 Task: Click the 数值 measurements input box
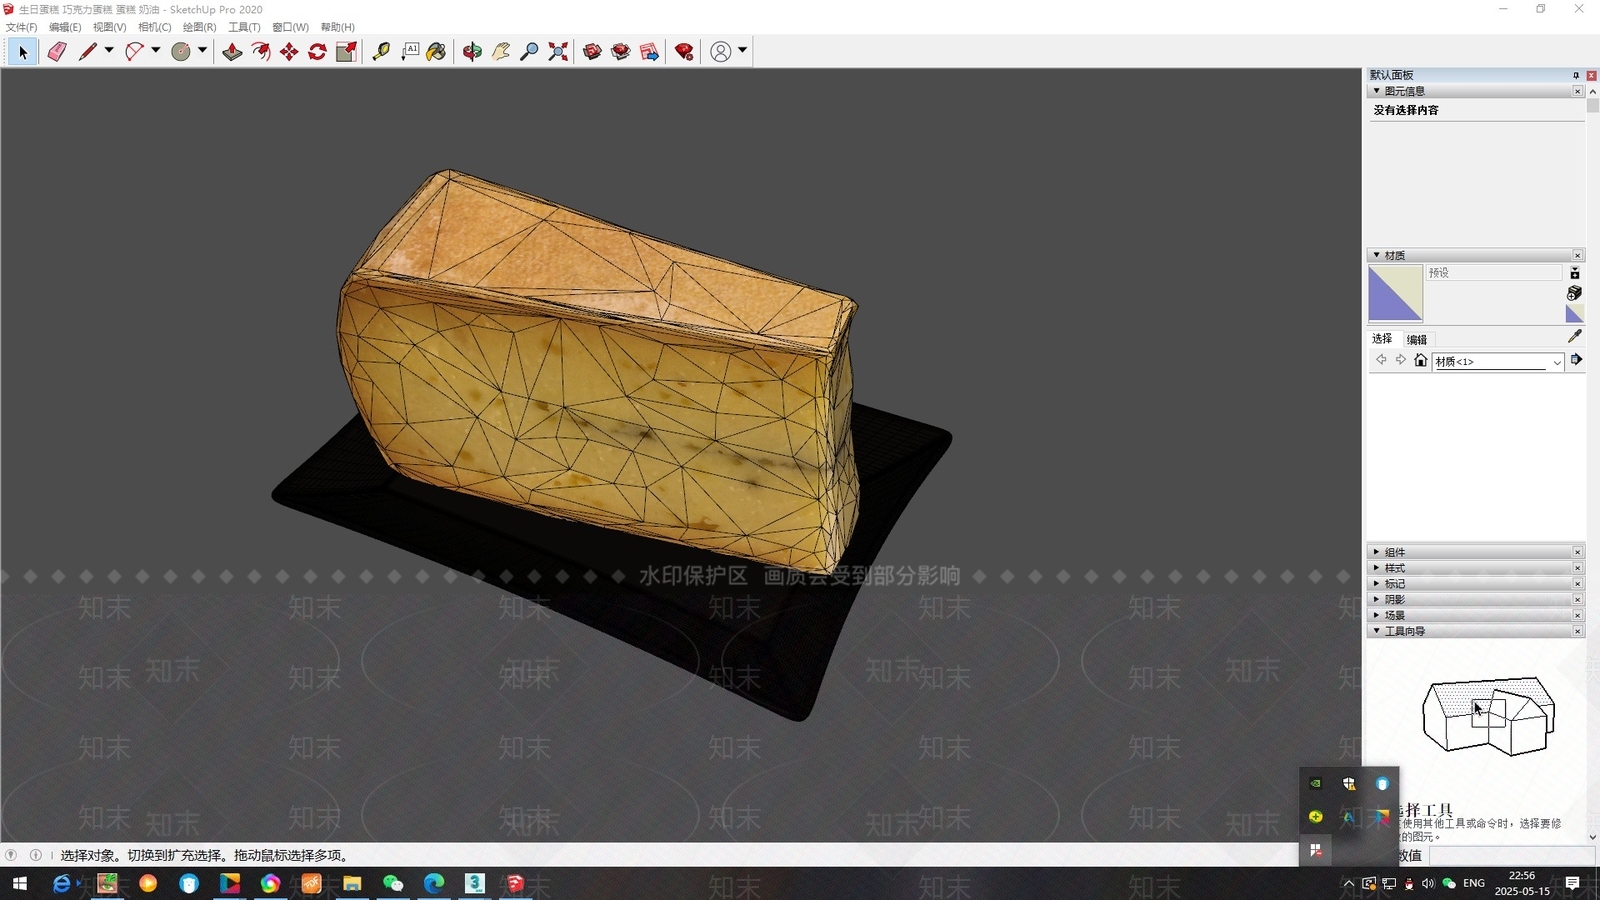[1512, 856]
